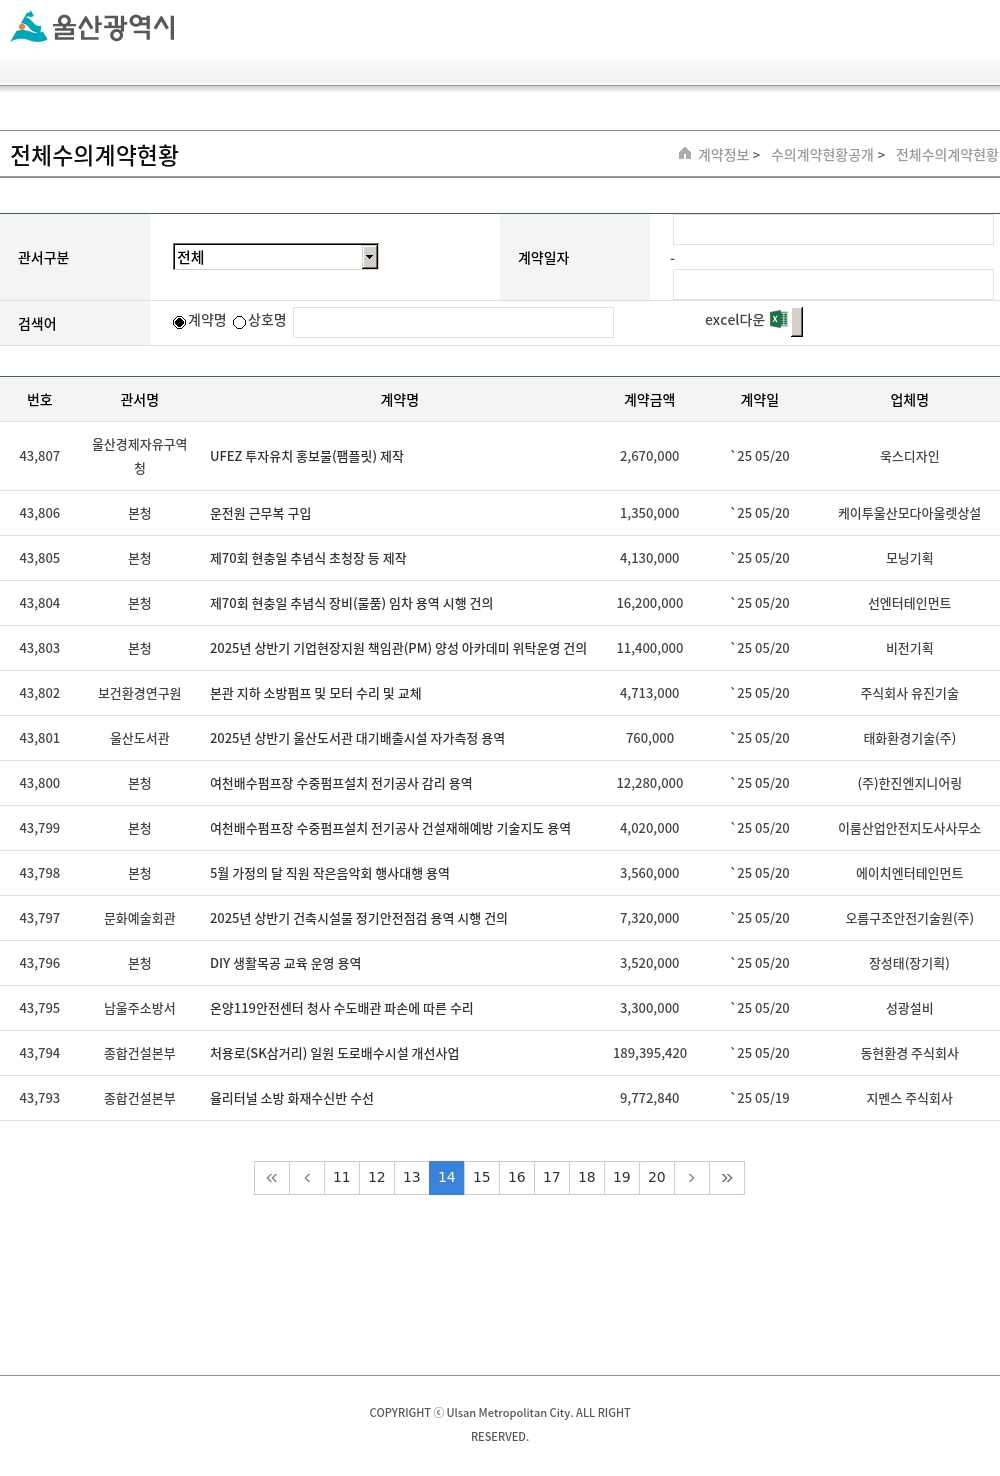Open contract 여천배수펌프장 건설재해예방 기술지도 용역

[x=390, y=829]
